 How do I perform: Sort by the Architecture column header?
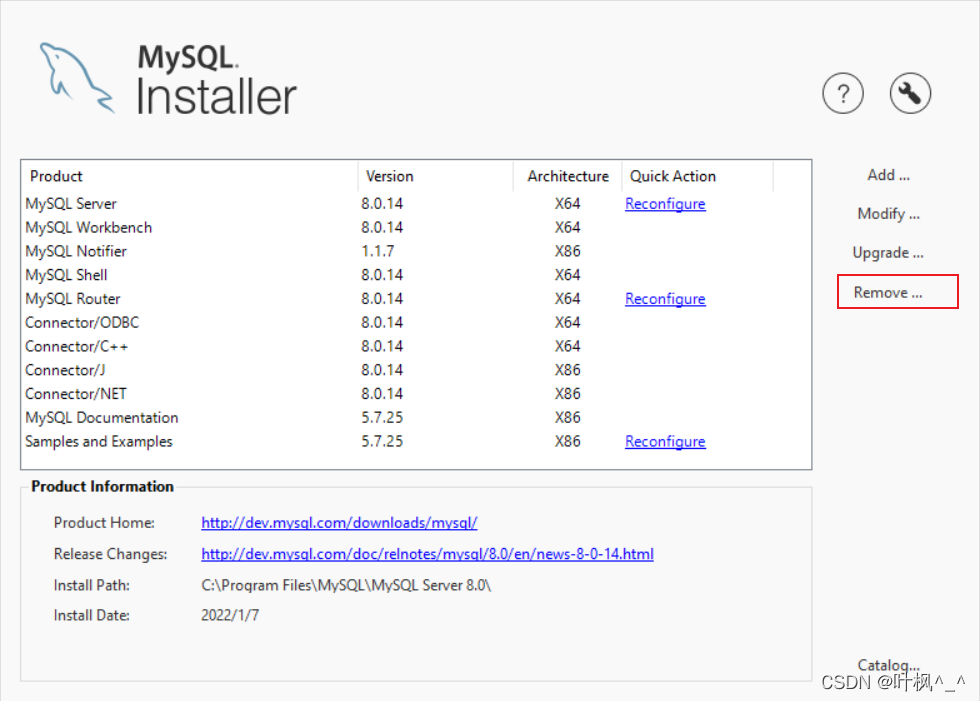tap(568, 176)
